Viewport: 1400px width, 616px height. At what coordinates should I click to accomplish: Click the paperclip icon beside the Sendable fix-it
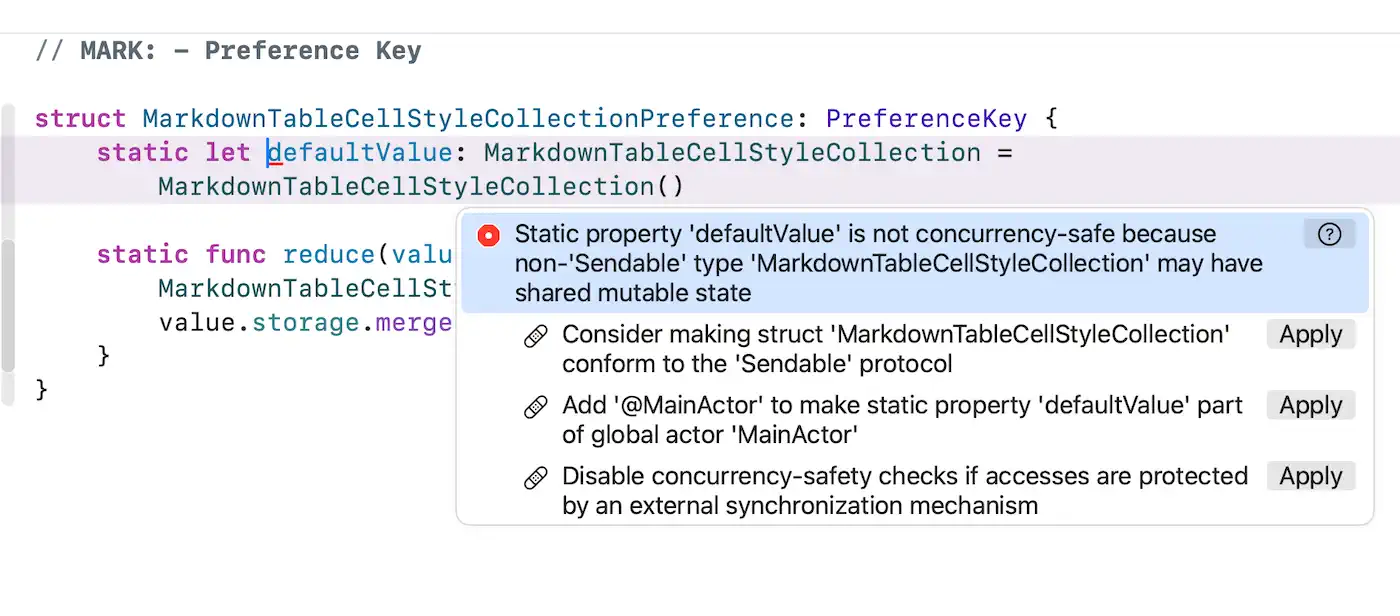pyautogui.click(x=535, y=335)
